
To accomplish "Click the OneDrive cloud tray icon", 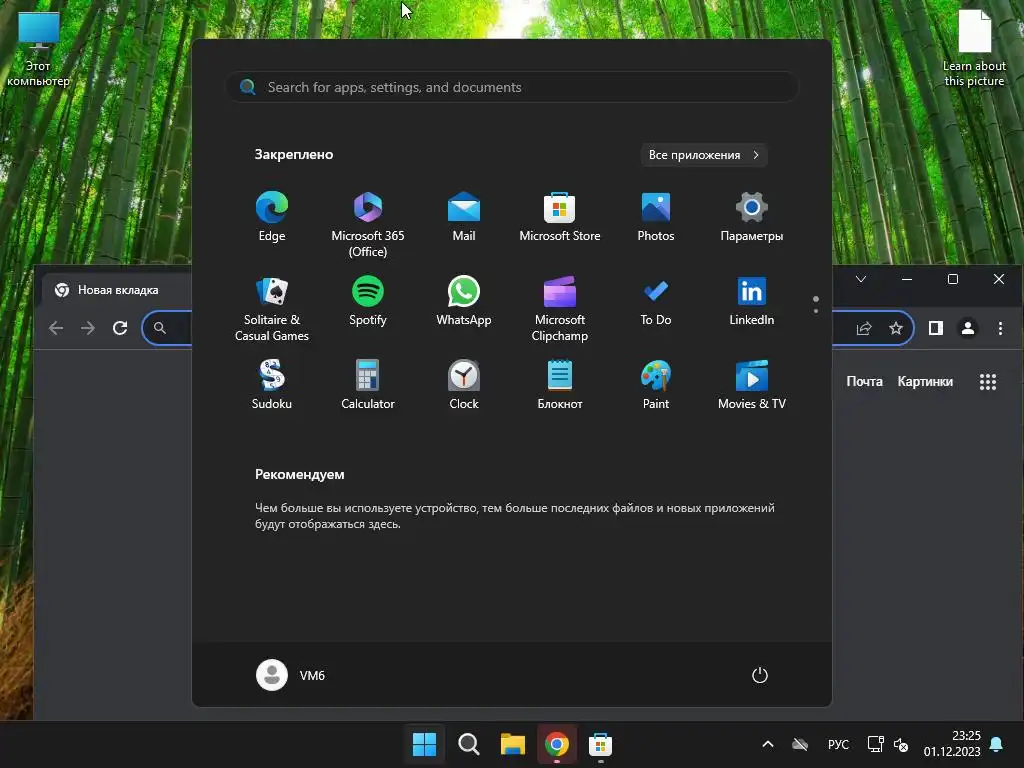I will [x=800, y=744].
